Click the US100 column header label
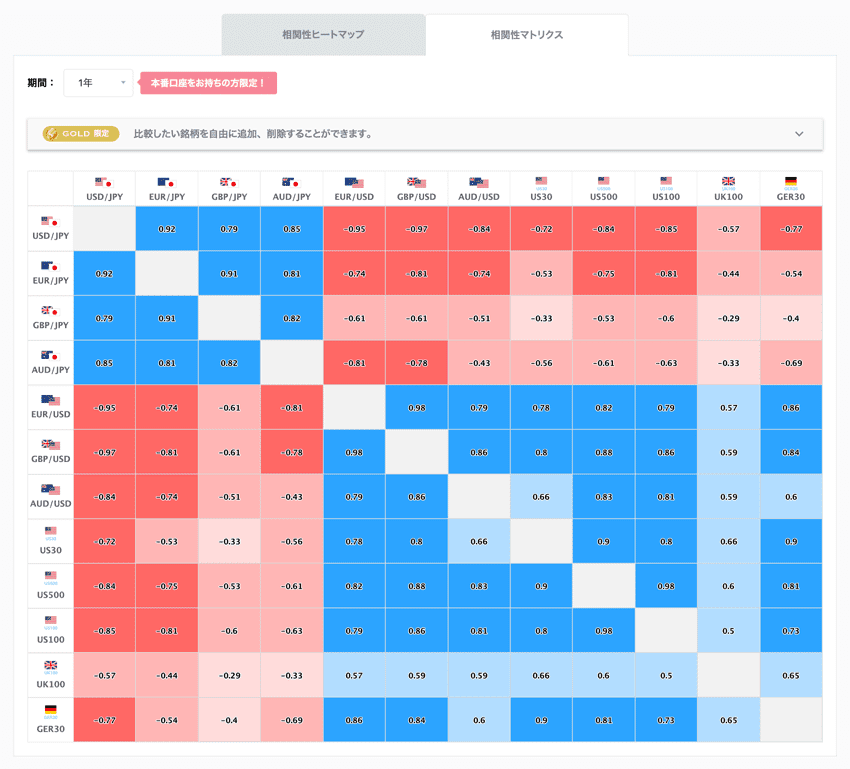Screen dimensions: 850x769 click(666, 196)
